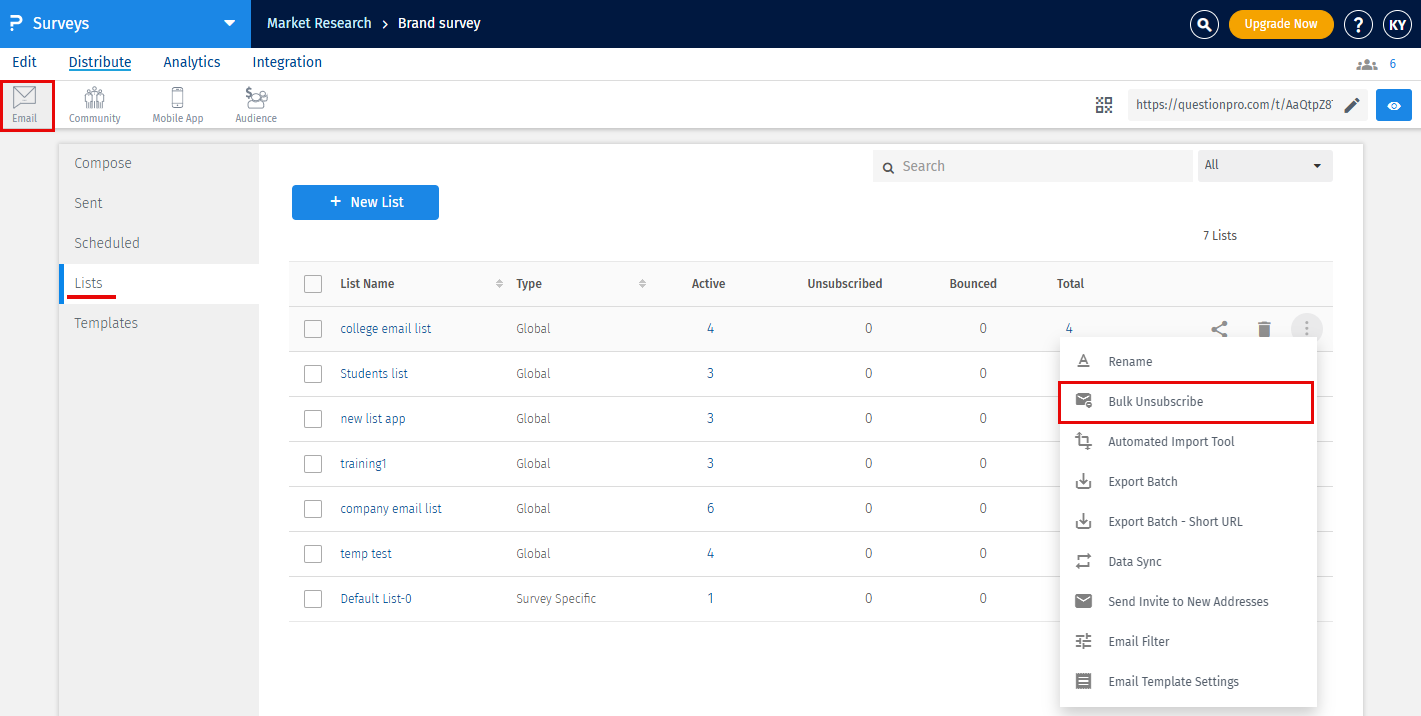The image size is (1421, 716).
Task: Click the New List button
Action: pyautogui.click(x=365, y=202)
